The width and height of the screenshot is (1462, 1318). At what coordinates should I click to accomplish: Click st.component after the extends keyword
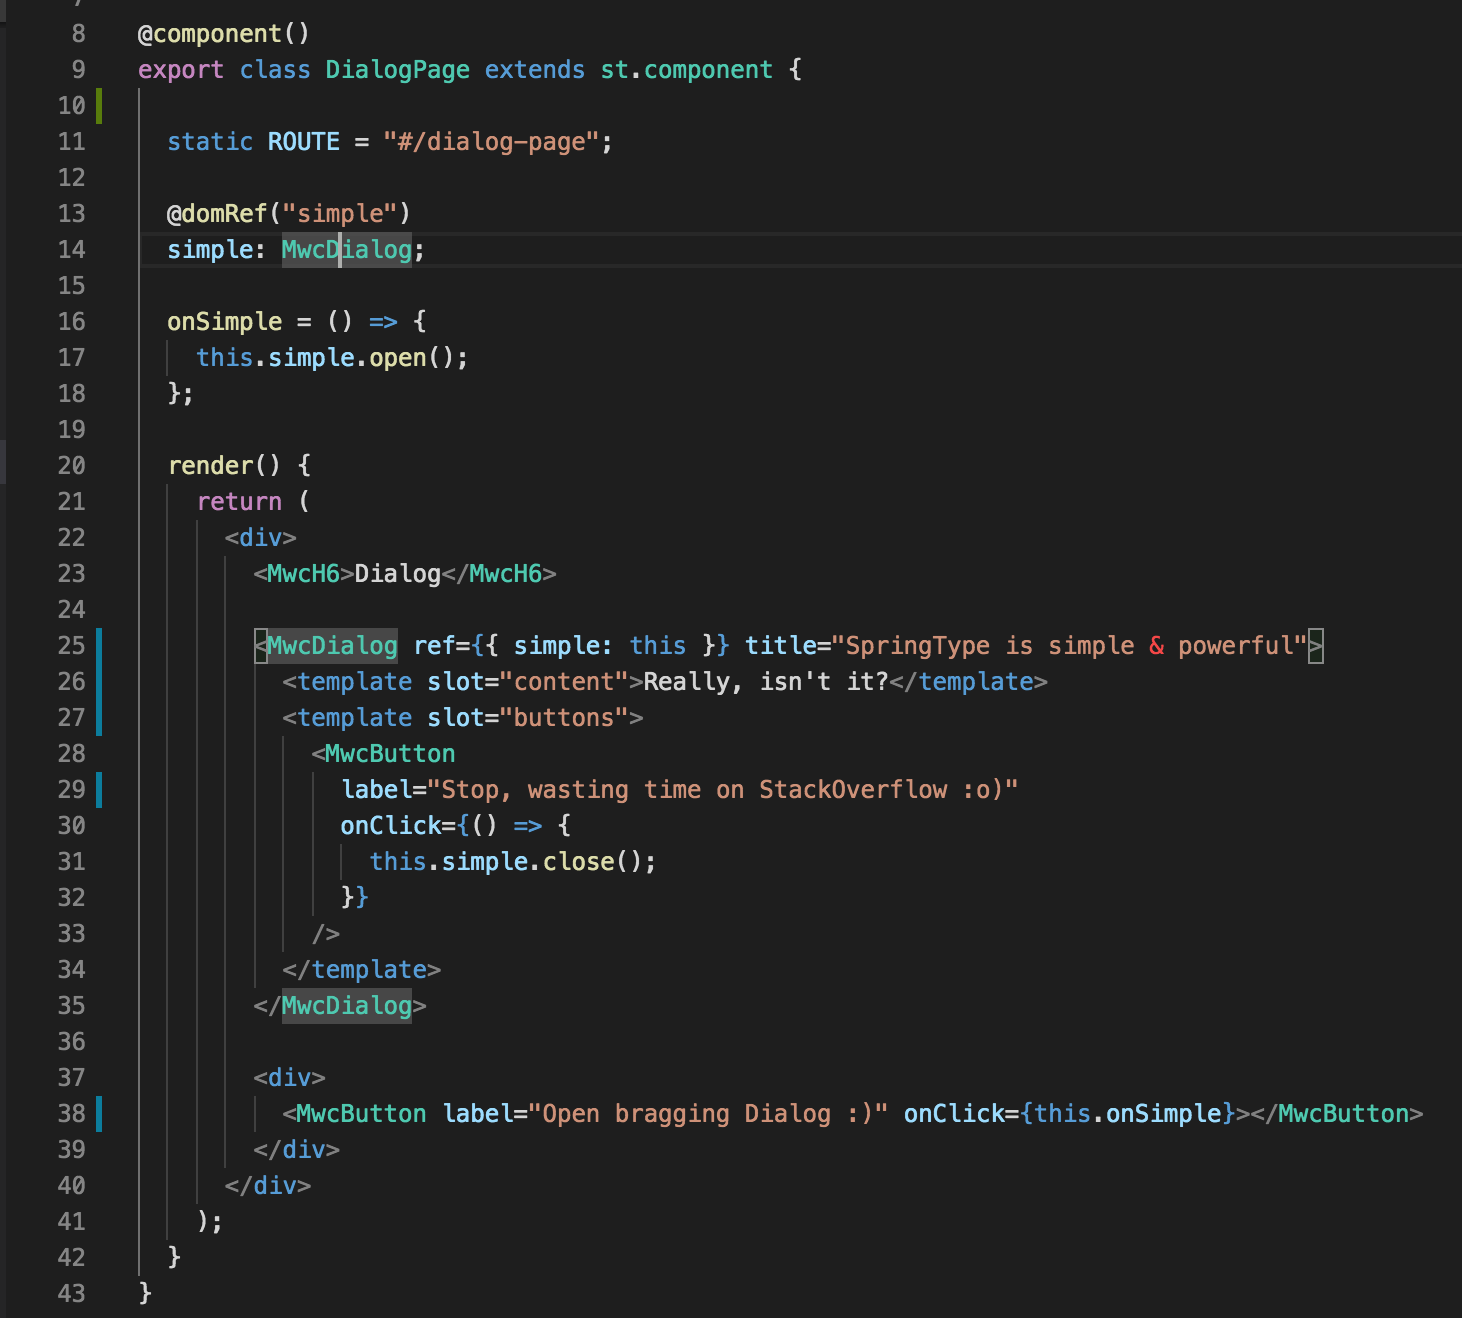tap(686, 70)
